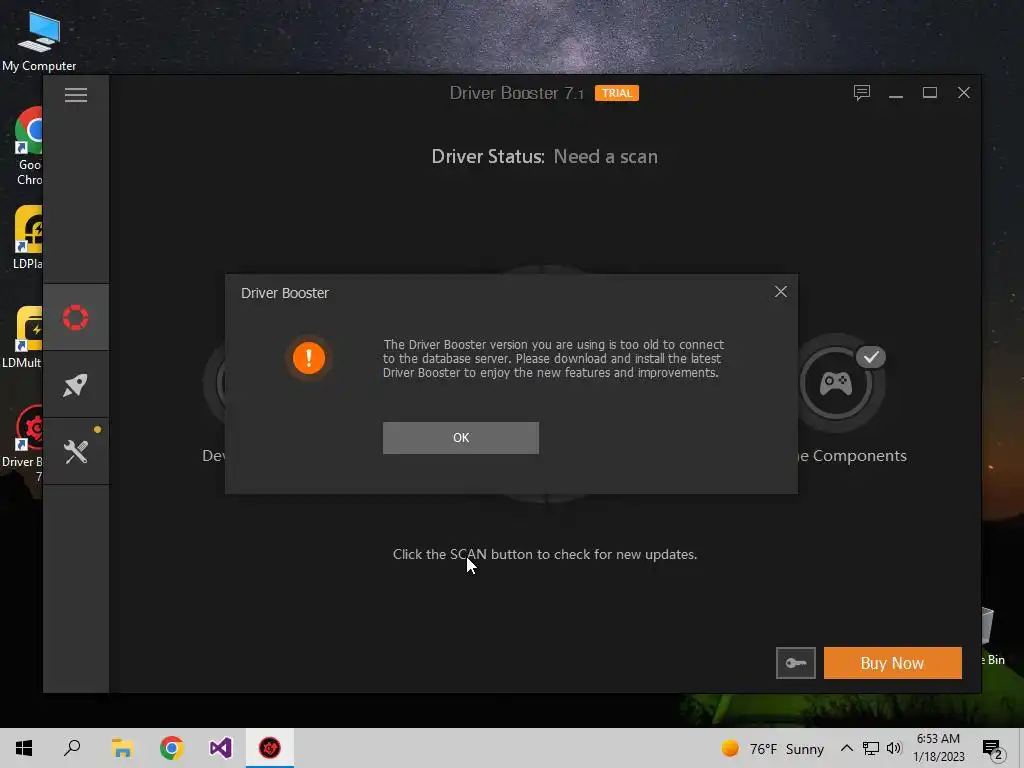Close the Driver Booster warning dialog
The image size is (1024, 768).
[x=780, y=292]
